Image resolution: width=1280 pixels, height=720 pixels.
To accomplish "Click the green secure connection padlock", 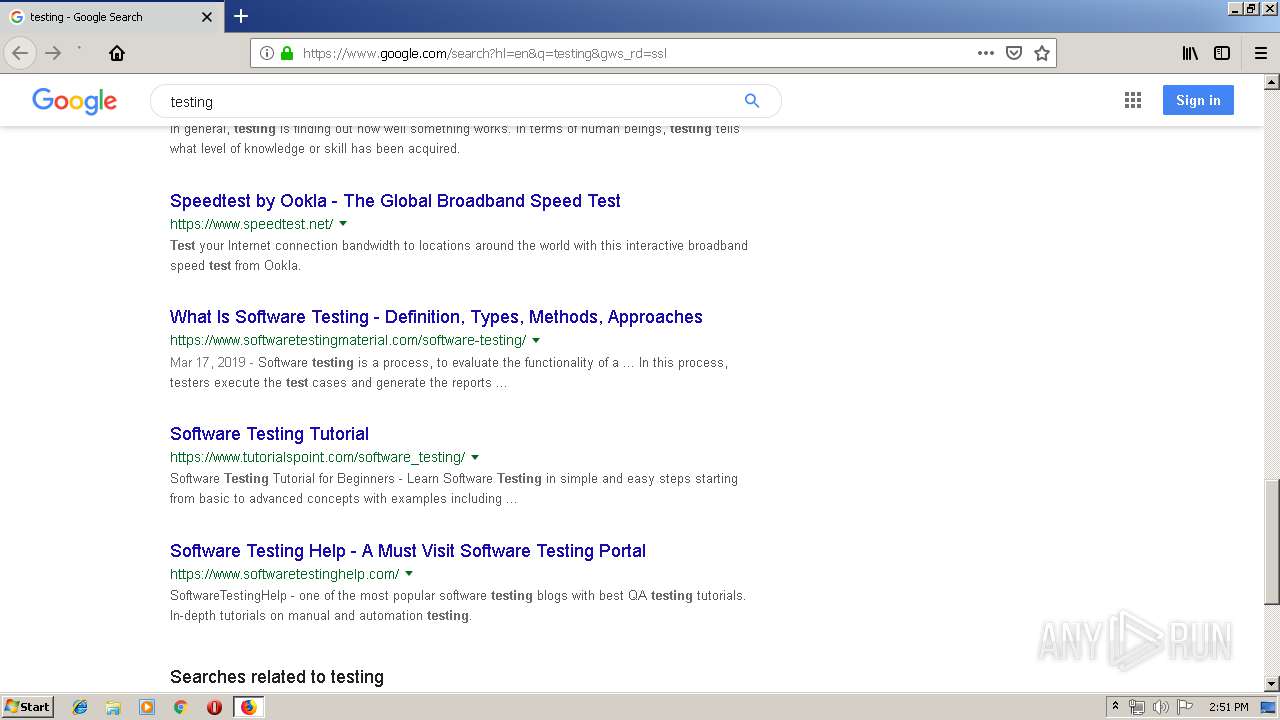I will [x=287, y=53].
